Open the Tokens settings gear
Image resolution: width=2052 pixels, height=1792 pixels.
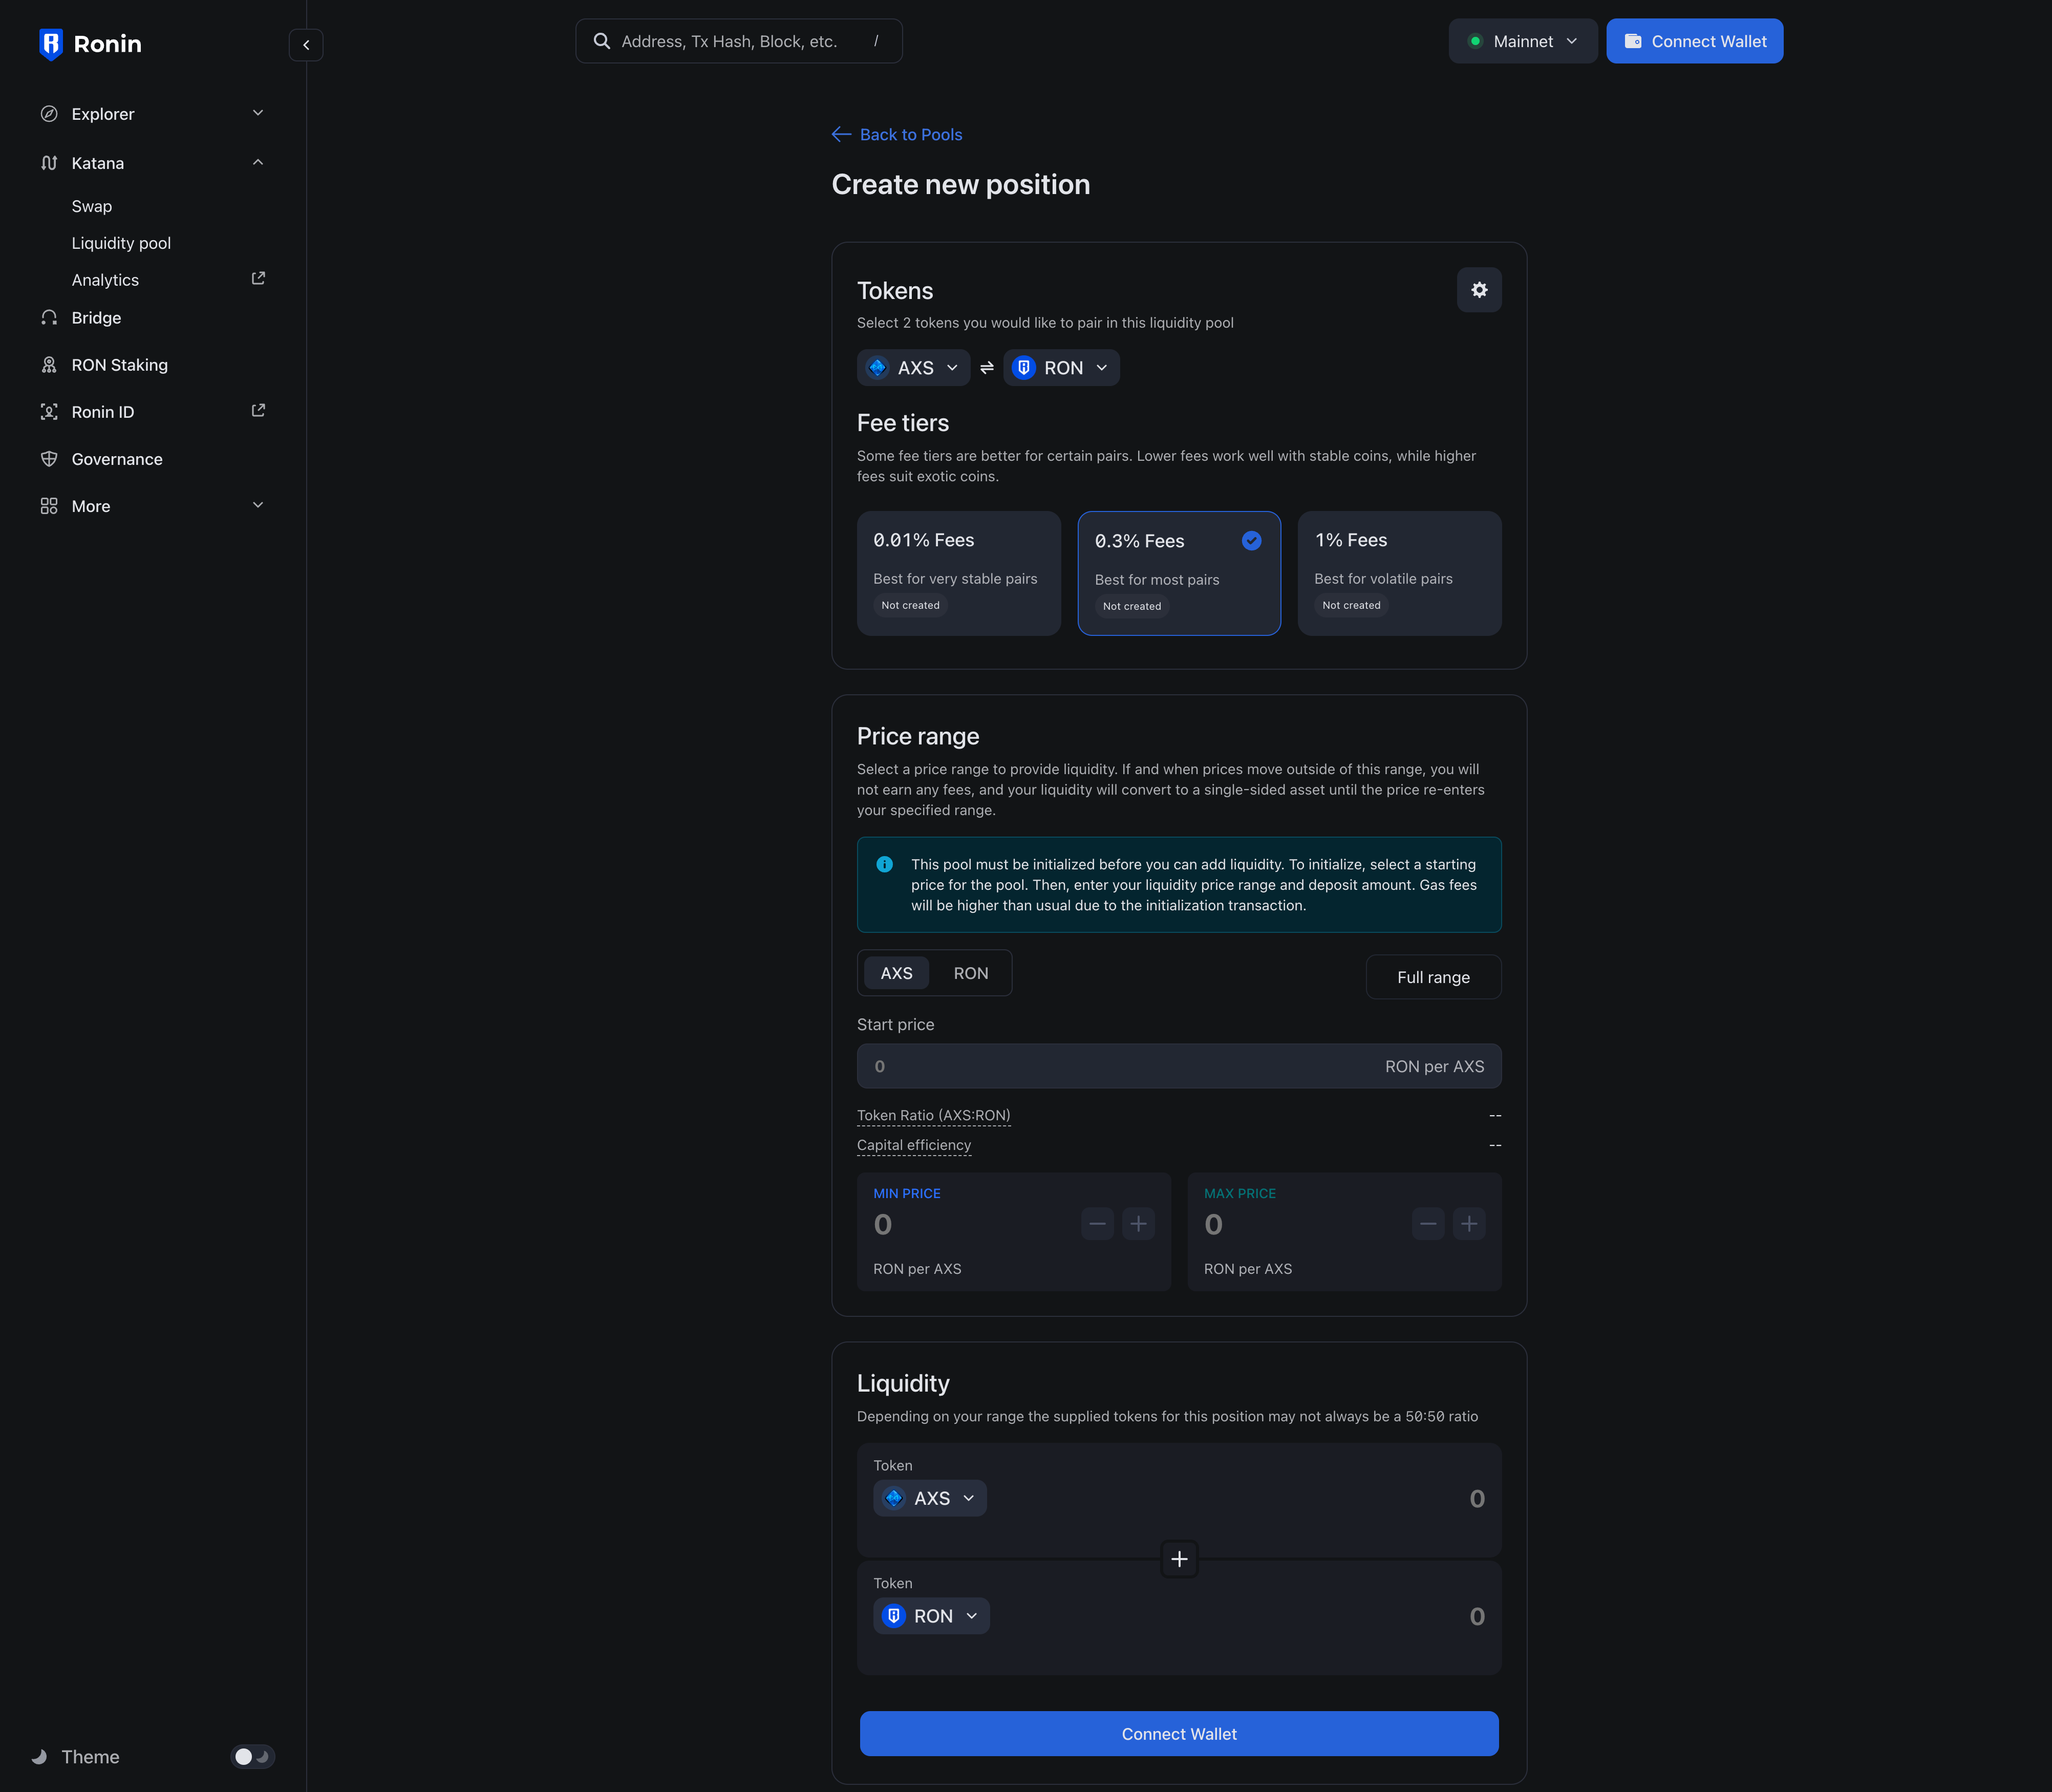pos(1479,290)
